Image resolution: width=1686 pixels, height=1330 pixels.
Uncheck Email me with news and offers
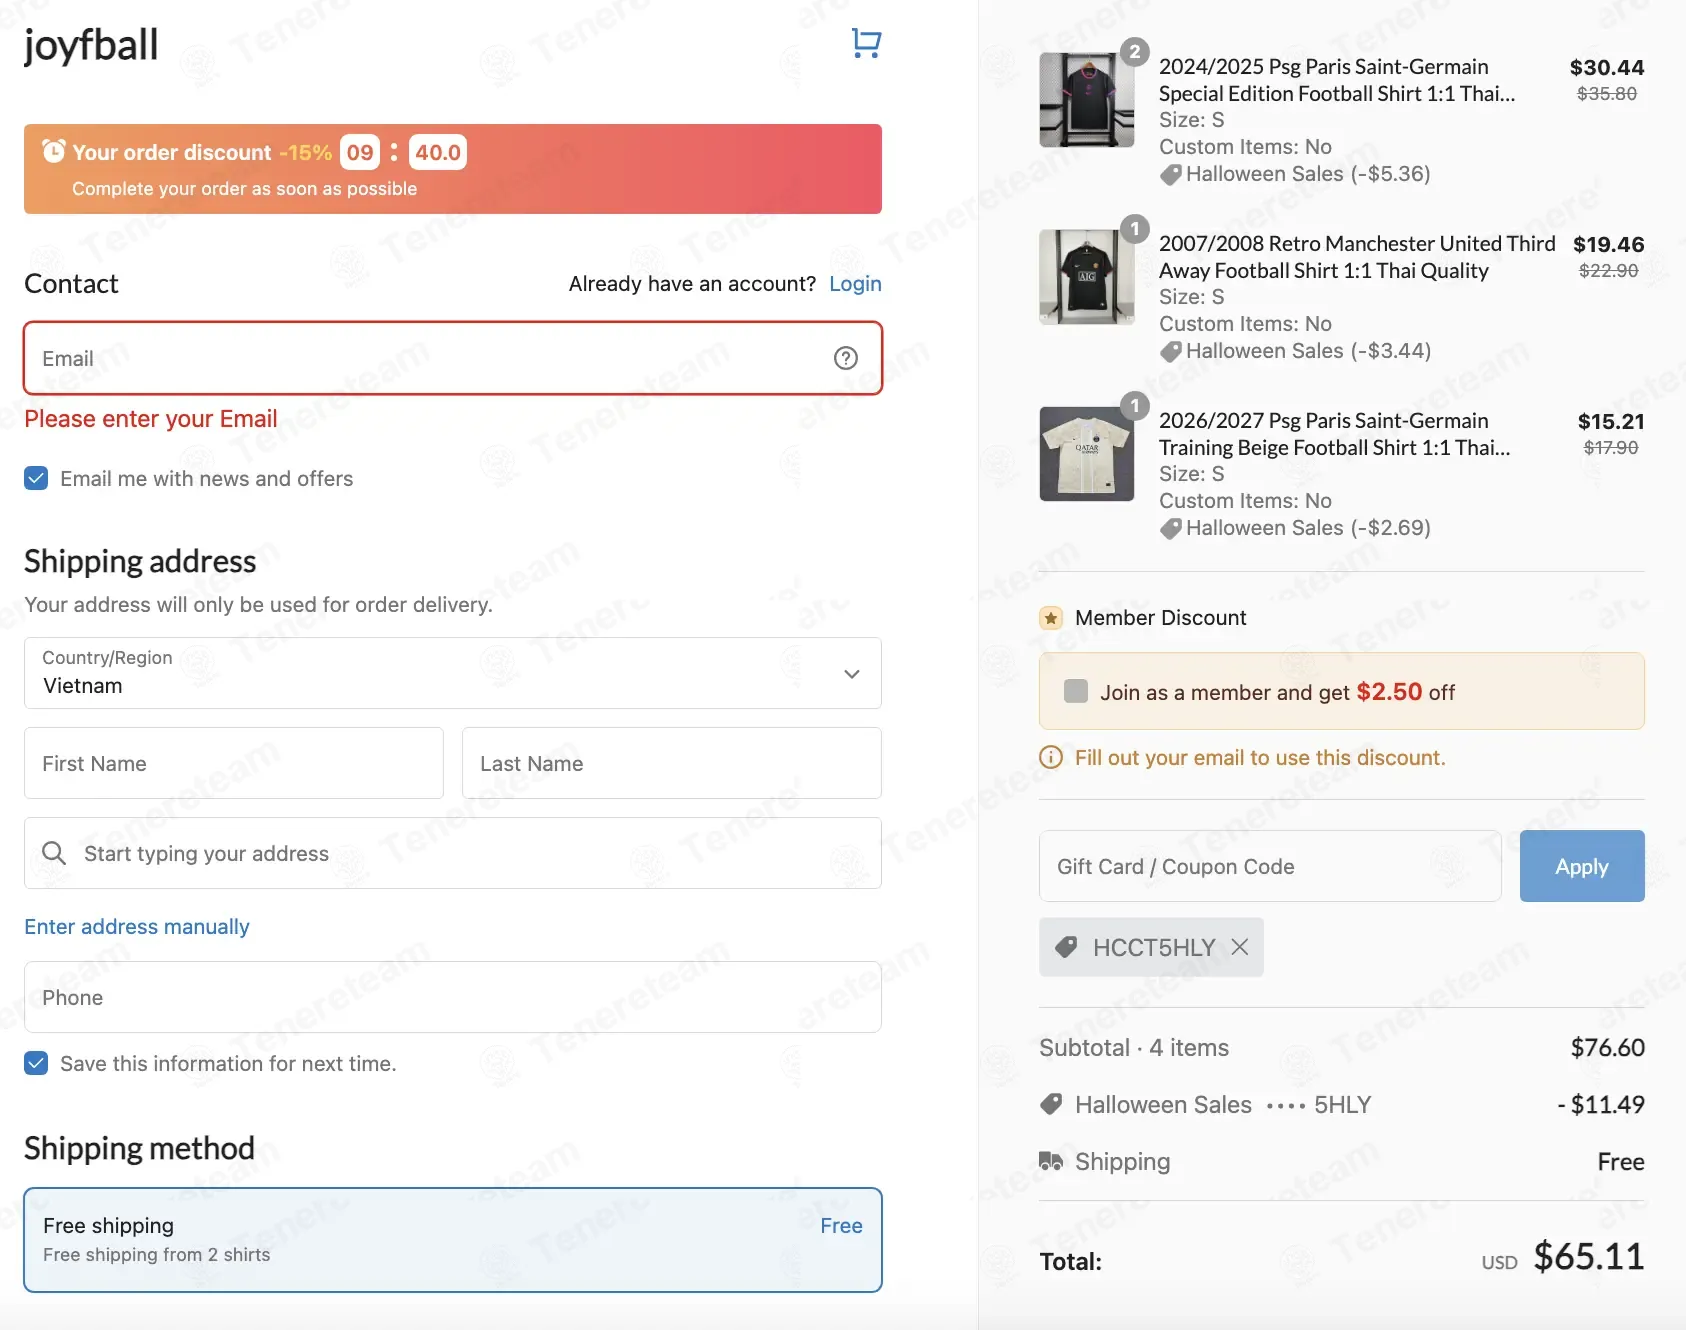36,478
